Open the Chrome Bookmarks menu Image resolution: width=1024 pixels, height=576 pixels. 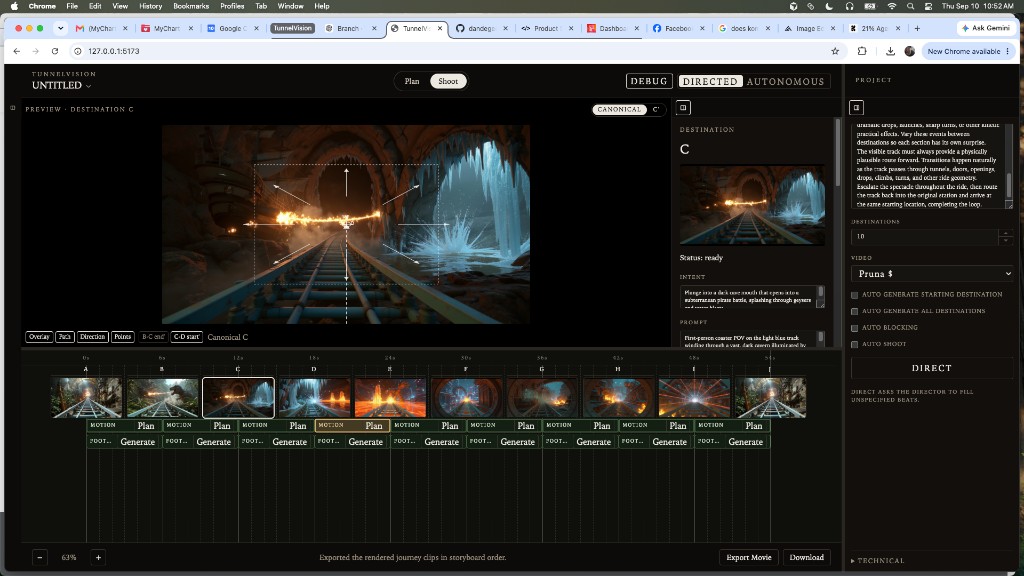pyautogui.click(x=191, y=6)
